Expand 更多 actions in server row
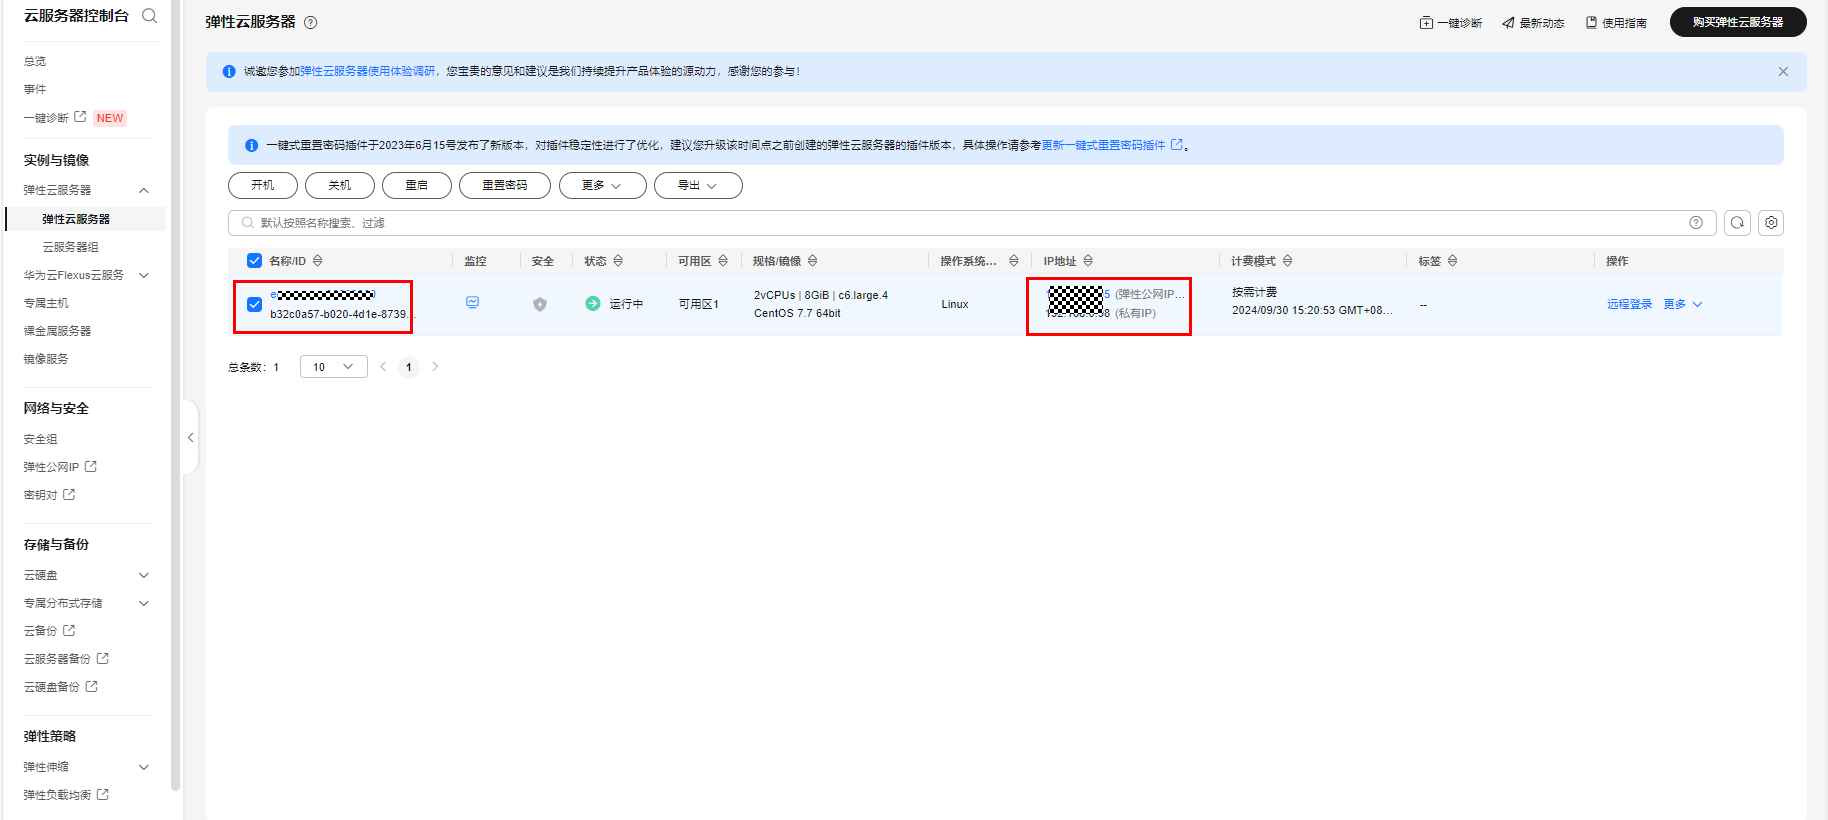The image size is (1828, 820). coord(1683,304)
